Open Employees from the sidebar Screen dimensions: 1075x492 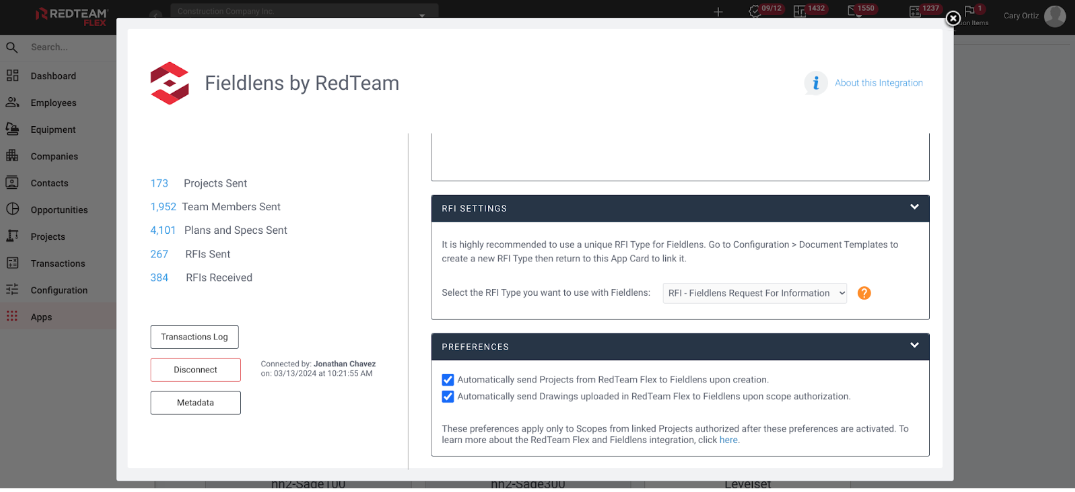[x=53, y=103]
